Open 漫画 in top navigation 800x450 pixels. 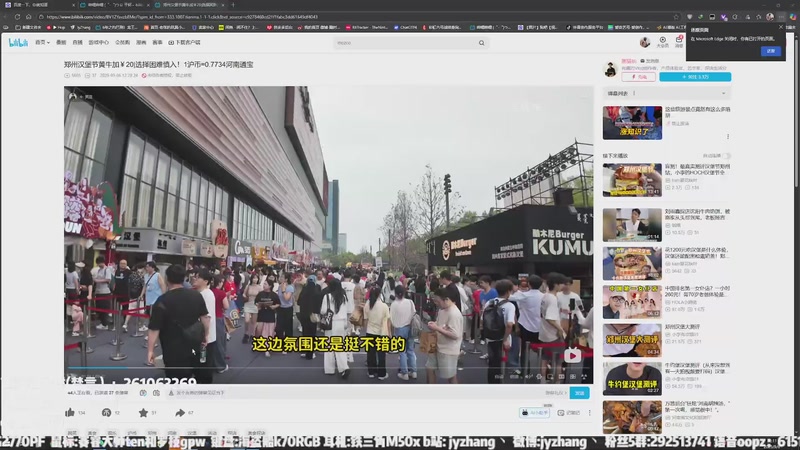click(x=141, y=43)
